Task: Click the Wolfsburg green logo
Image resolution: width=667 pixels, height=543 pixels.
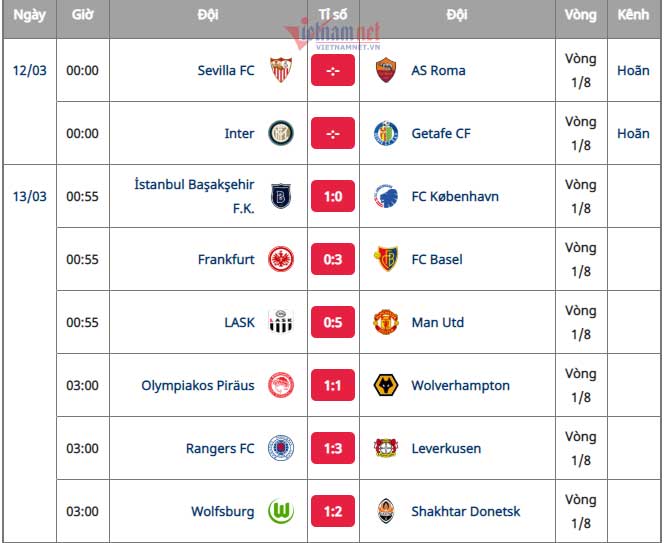Action: pyautogui.click(x=281, y=511)
